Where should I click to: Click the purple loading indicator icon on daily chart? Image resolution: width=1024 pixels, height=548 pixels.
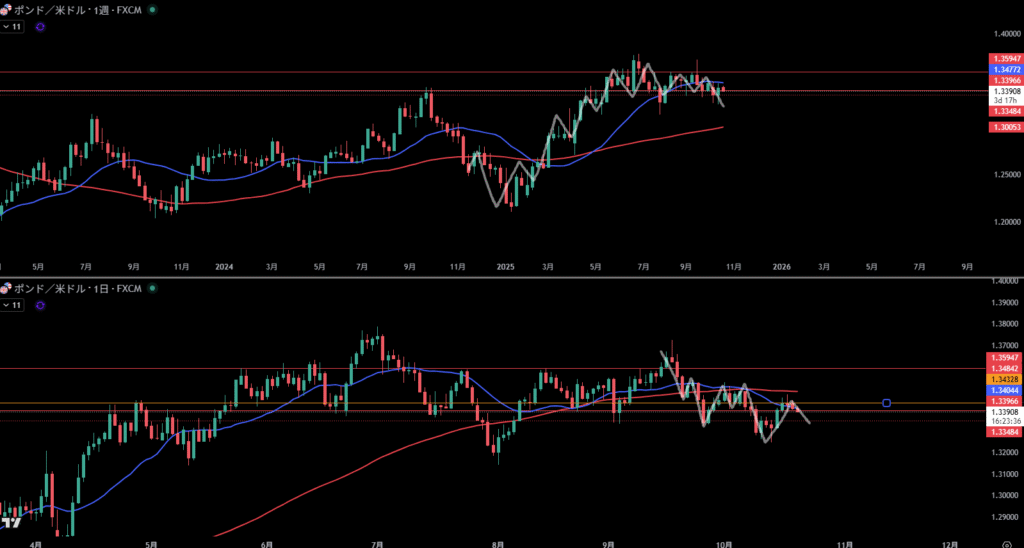pos(39,304)
